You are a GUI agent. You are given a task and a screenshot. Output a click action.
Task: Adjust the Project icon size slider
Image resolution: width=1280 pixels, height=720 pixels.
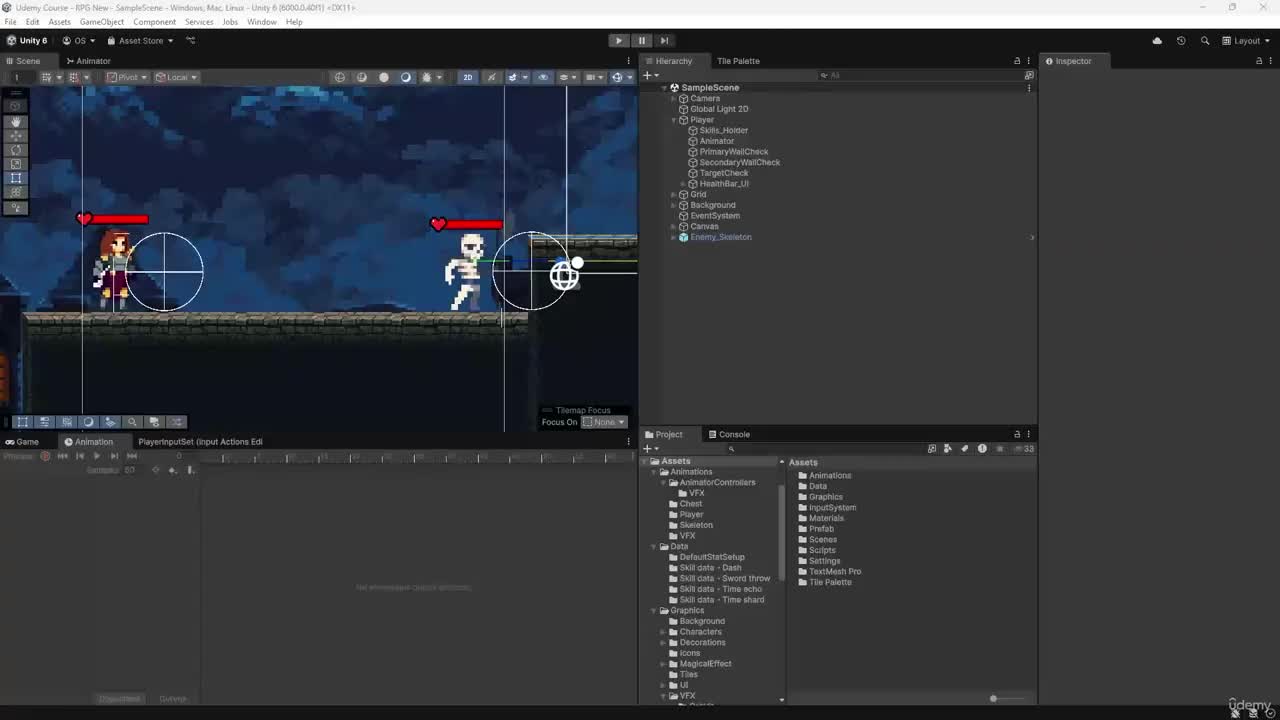click(x=994, y=699)
